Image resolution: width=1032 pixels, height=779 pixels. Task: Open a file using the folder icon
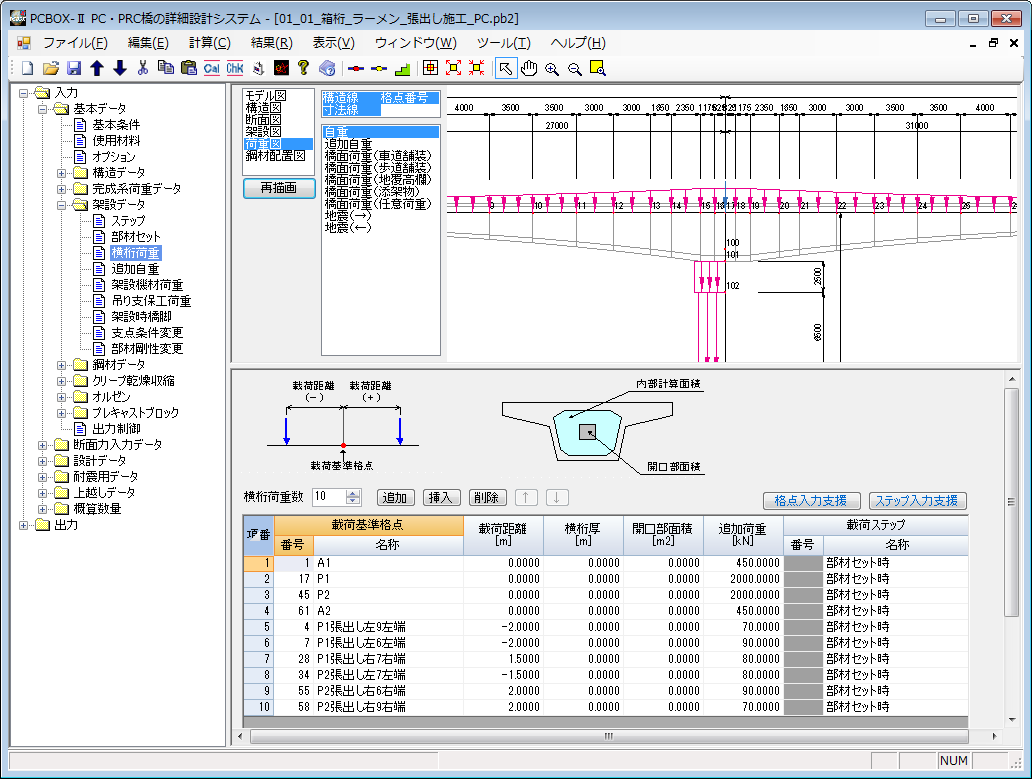pyautogui.click(x=50, y=68)
